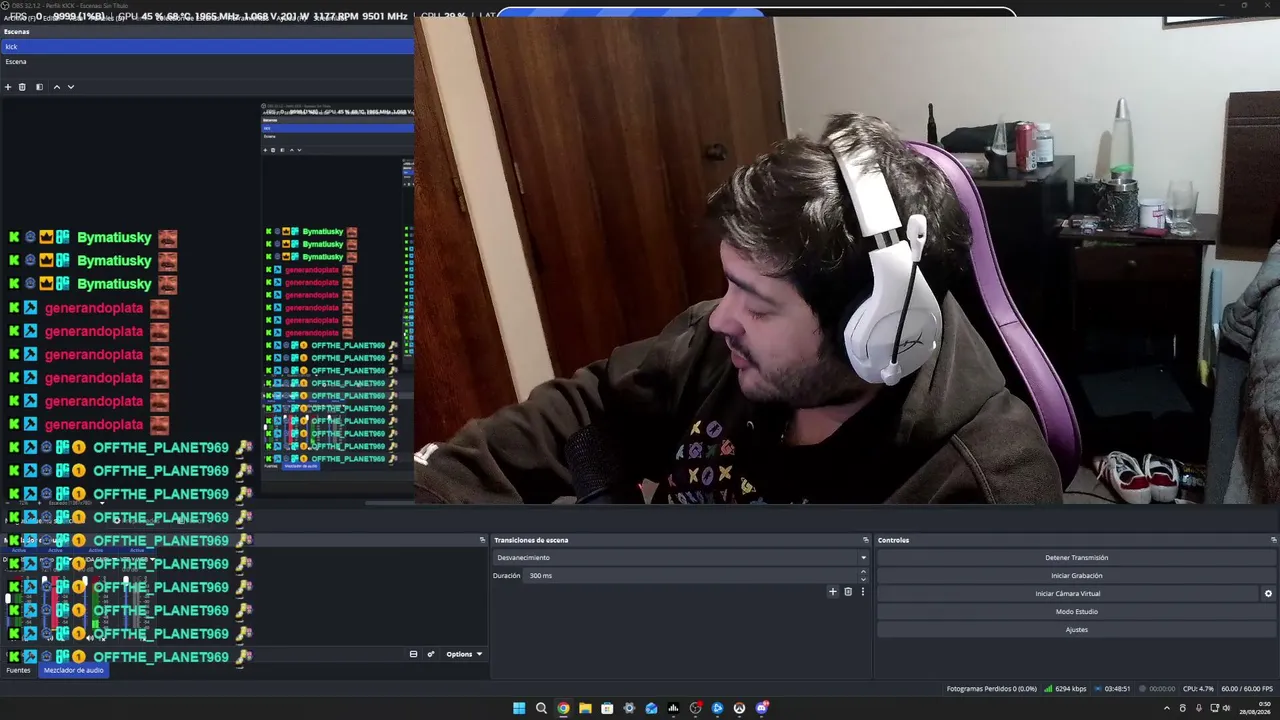
Task: Open volume control in system tray
Action: (x=1227, y=708)
